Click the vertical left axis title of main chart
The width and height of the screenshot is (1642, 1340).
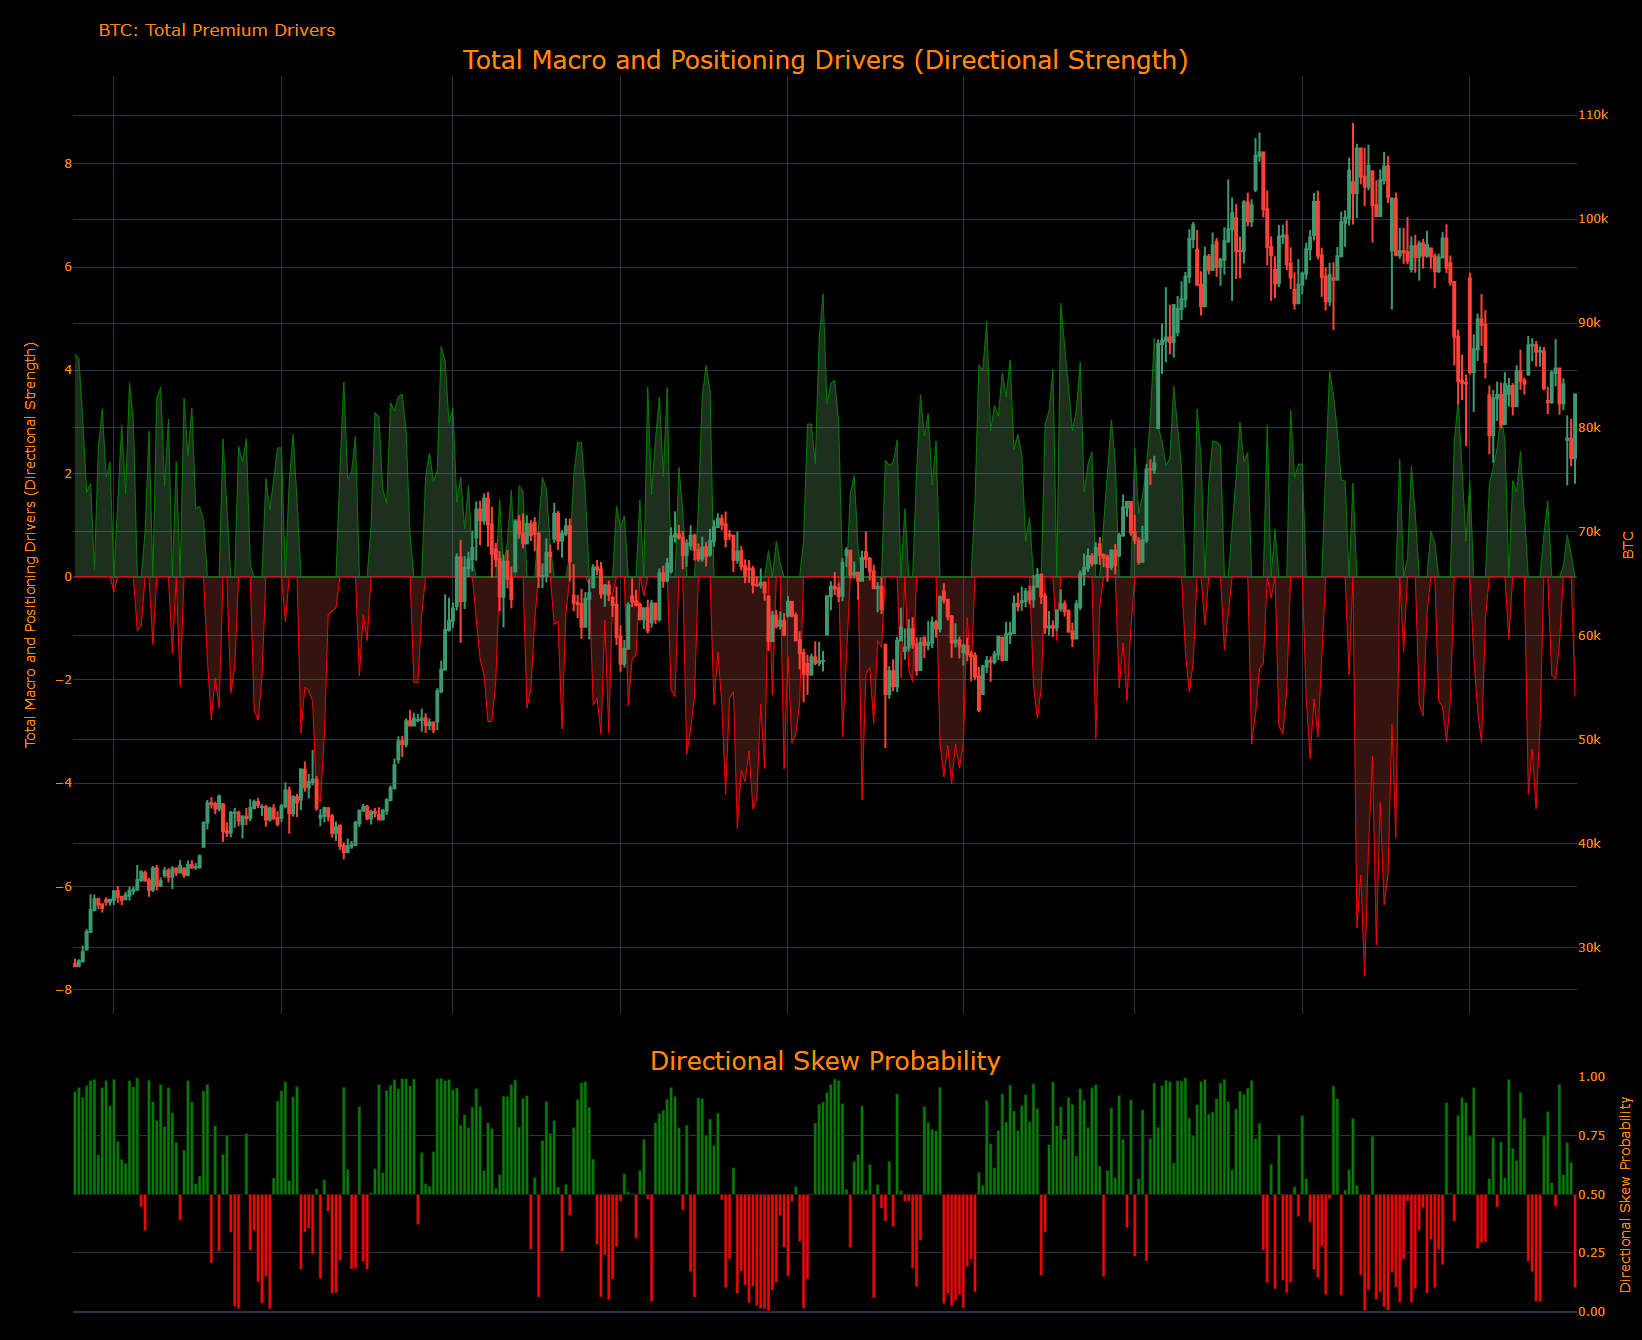point(31,545)
